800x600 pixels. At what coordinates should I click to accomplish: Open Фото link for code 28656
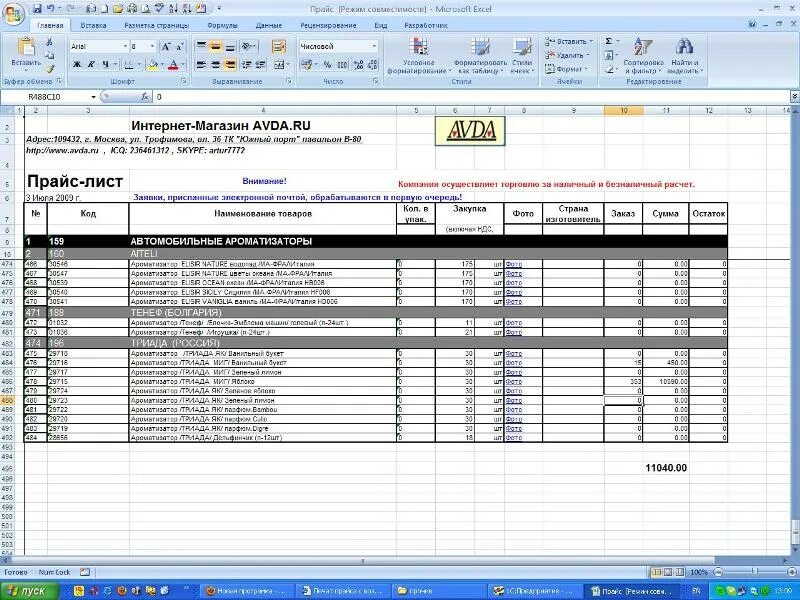(x=514, y=438)
